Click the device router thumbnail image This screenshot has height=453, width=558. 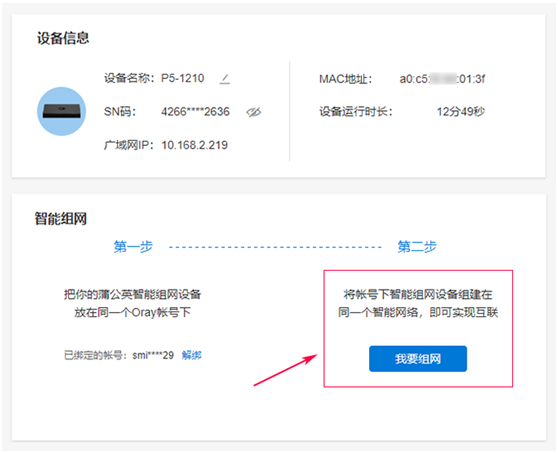coord(62,111)
